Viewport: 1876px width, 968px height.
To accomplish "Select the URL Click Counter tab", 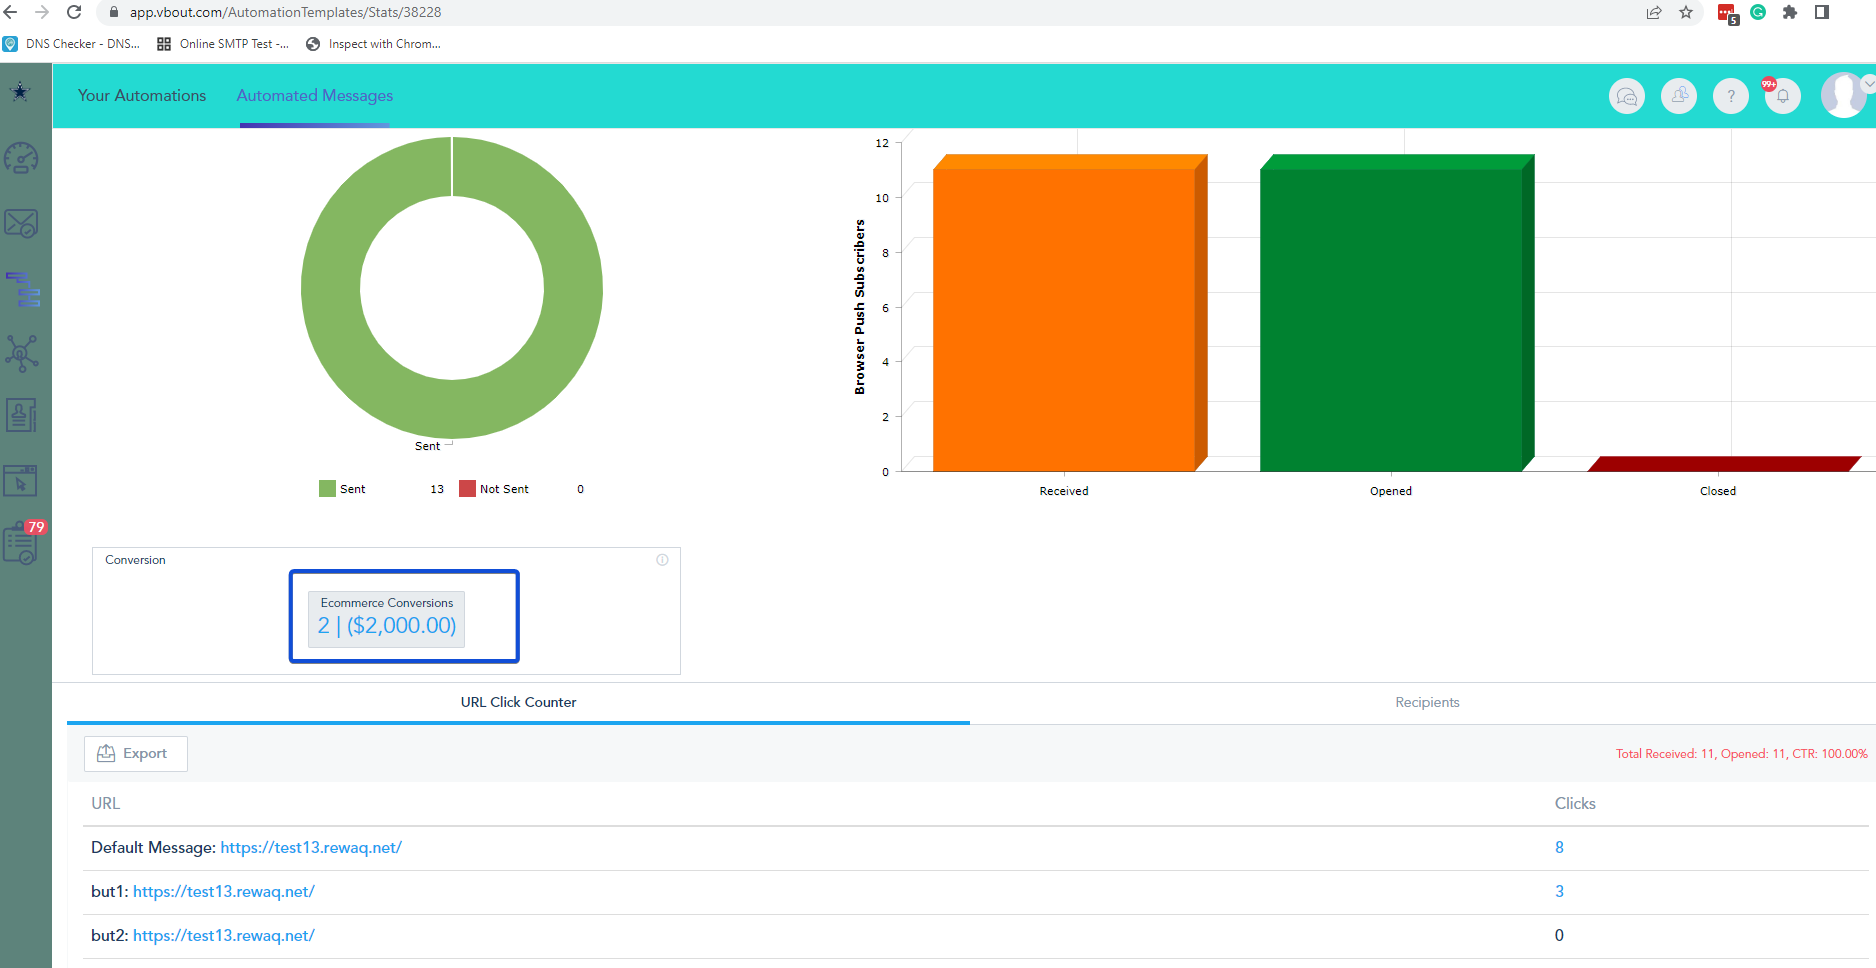I will point(518,702).
